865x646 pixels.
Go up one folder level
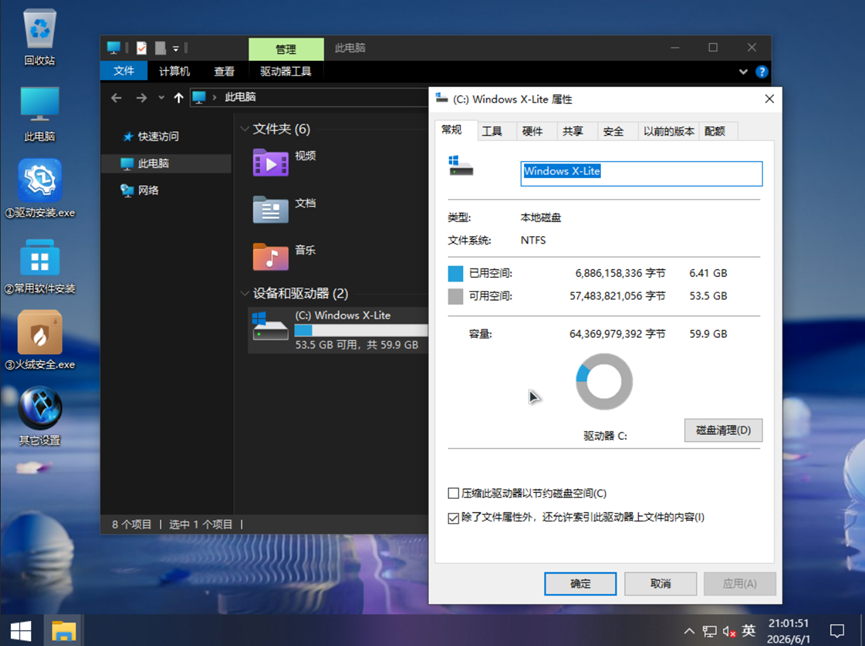click(178, 98)
